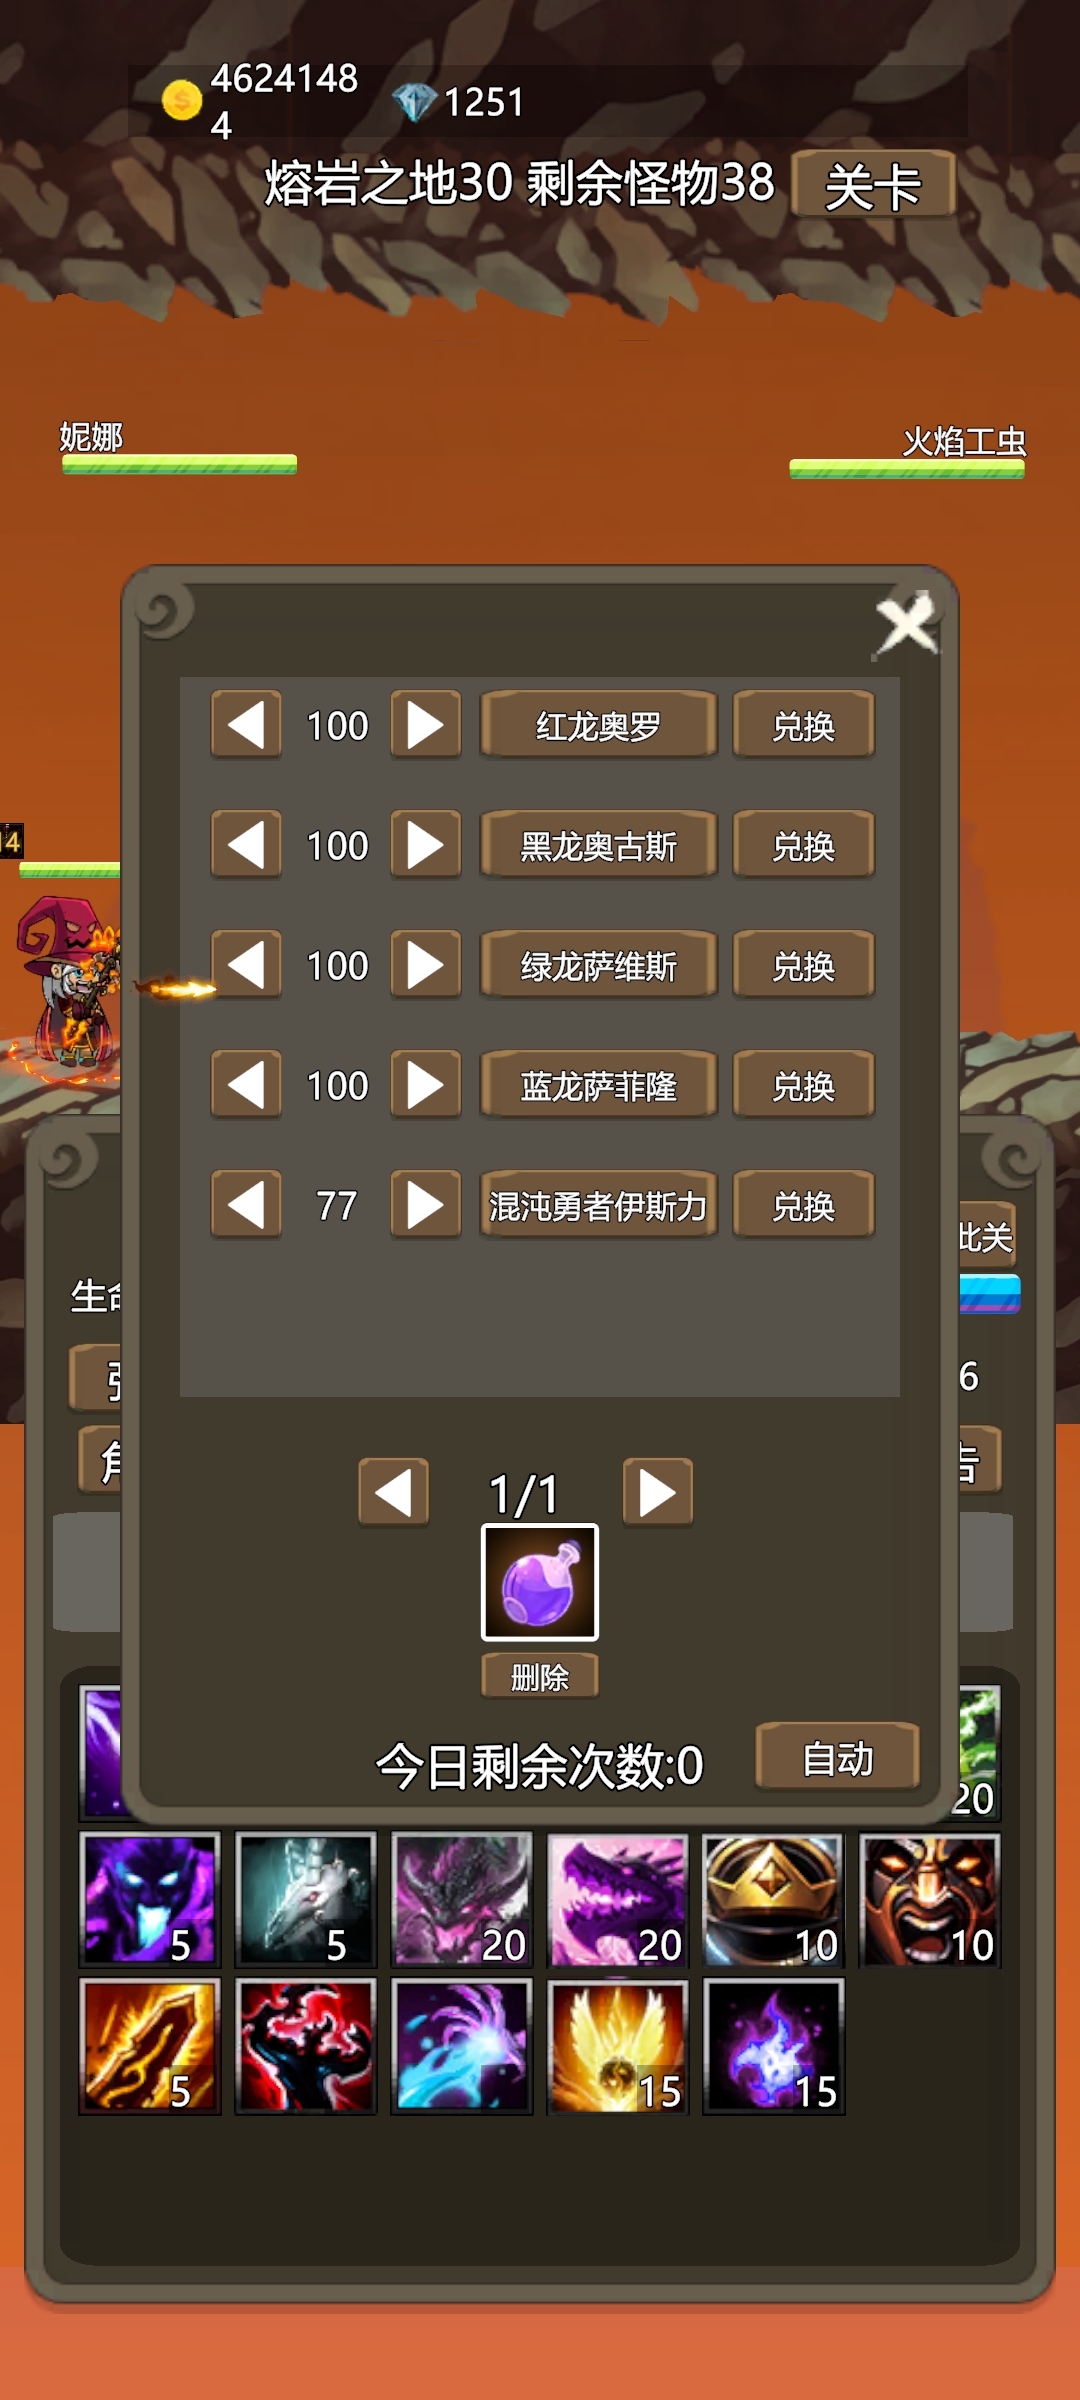Open the 关卡 stage menu
The height and width of the screenshot is (2400, 1080).
click(x=873, y=184)
